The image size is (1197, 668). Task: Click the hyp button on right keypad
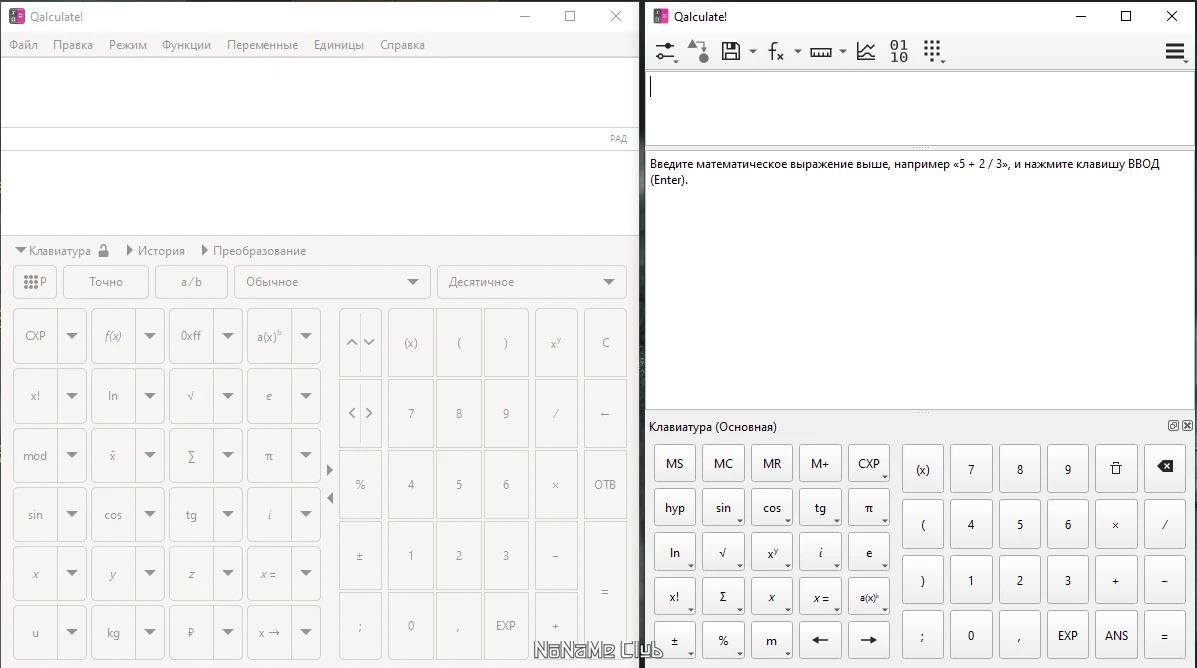point(675,508)
